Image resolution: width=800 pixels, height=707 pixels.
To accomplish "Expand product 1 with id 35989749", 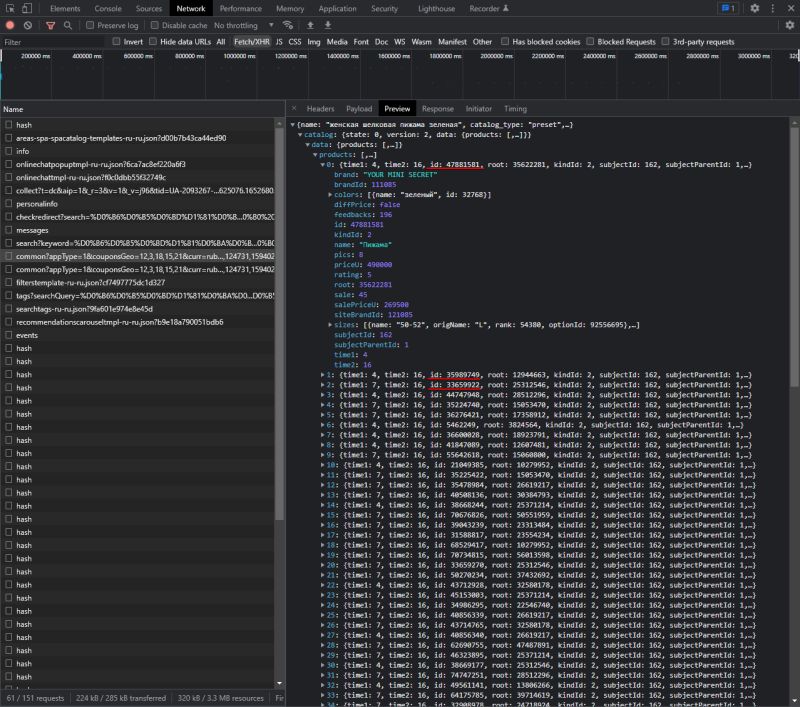I will pyautogui.click(x=322, y=375).
